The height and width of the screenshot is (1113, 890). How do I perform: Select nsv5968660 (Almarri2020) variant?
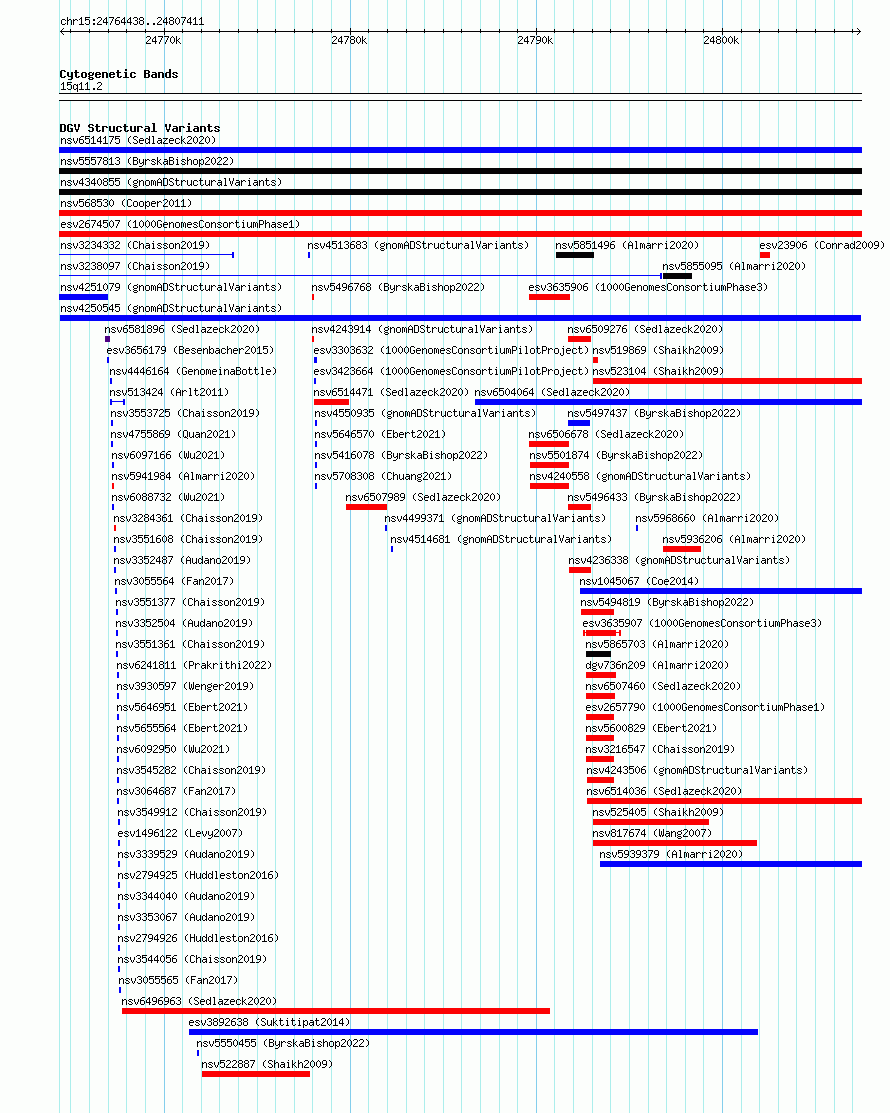click(x=707, y=518)
